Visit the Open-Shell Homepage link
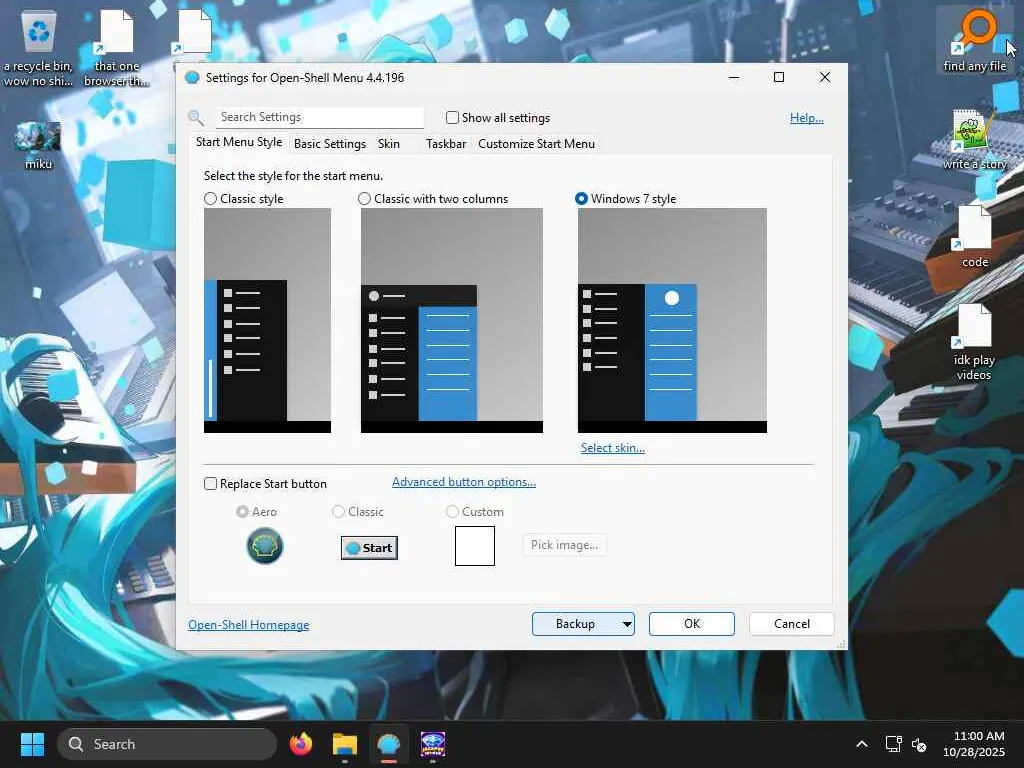This screenshot has width=1024, height=768. tap(249, 625)
